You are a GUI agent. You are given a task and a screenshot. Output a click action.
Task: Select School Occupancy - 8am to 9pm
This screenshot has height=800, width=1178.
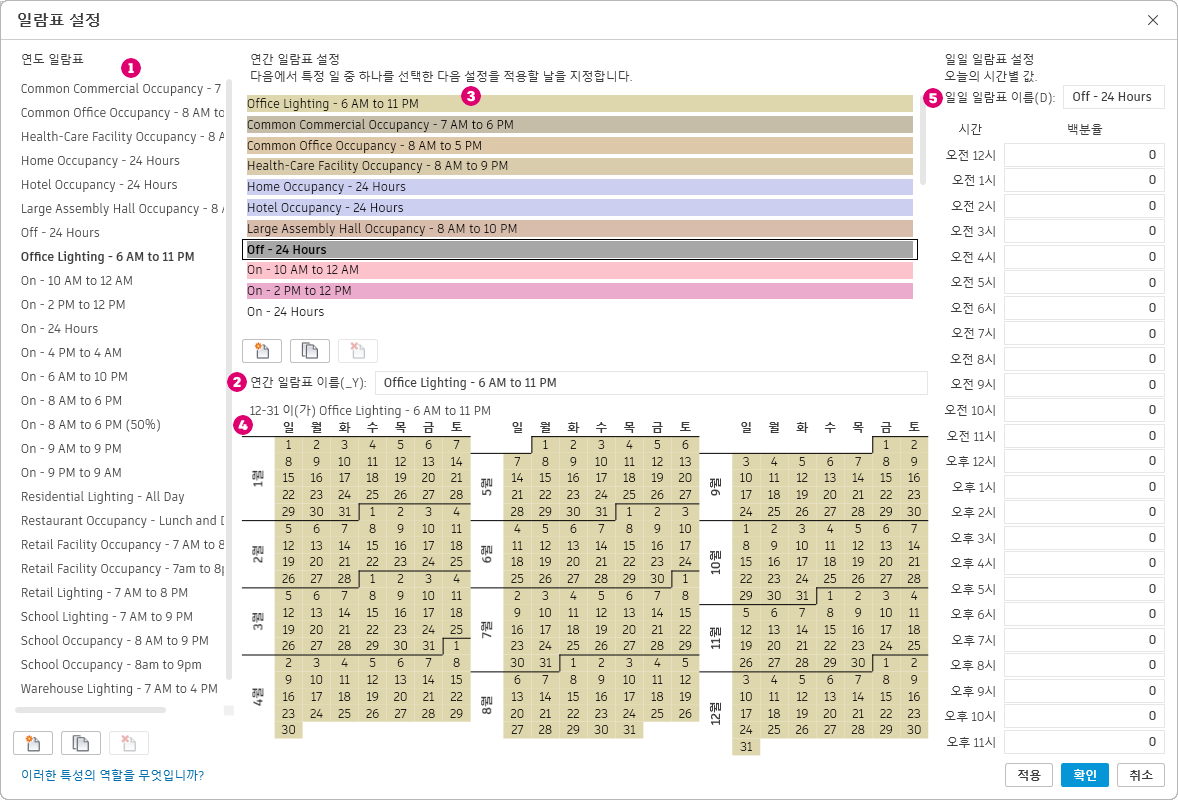point(111,665)
